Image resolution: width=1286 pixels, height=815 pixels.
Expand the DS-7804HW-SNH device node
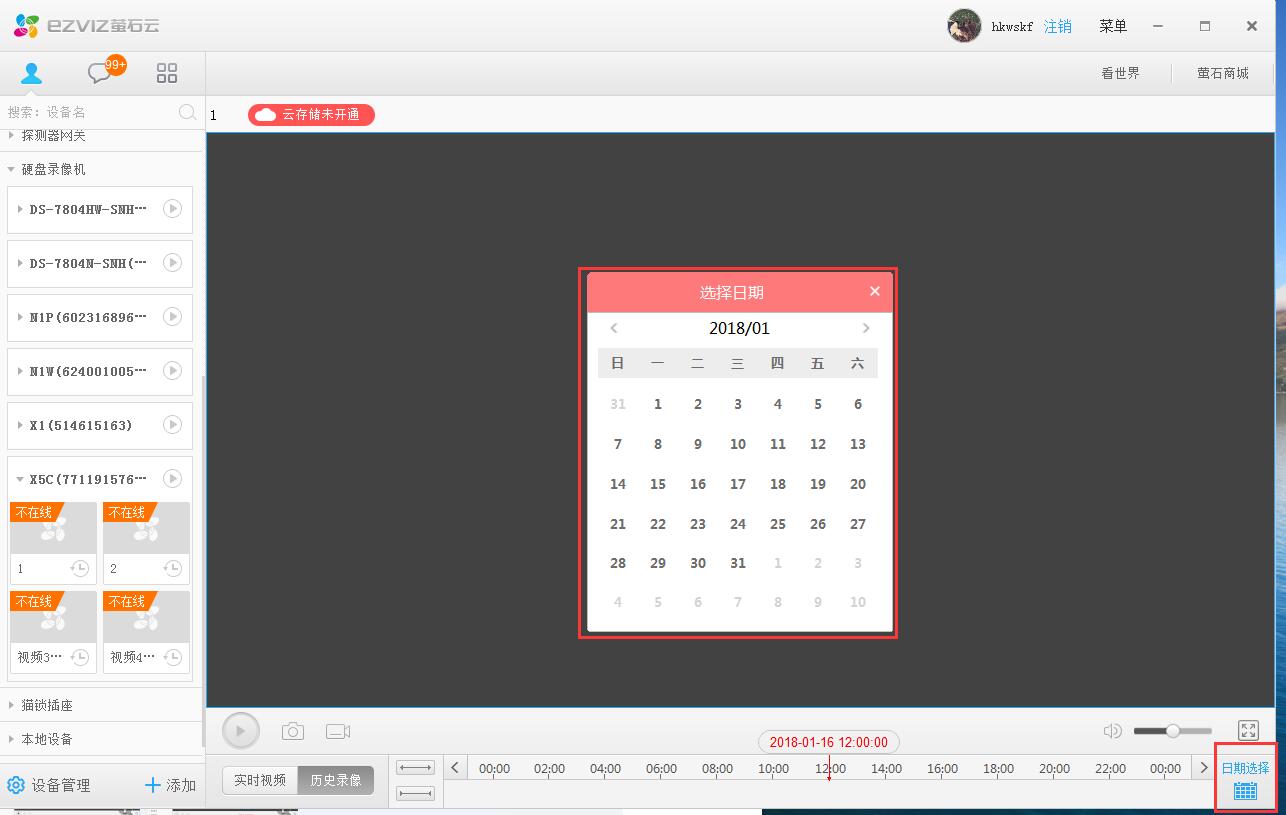[20, 209]
